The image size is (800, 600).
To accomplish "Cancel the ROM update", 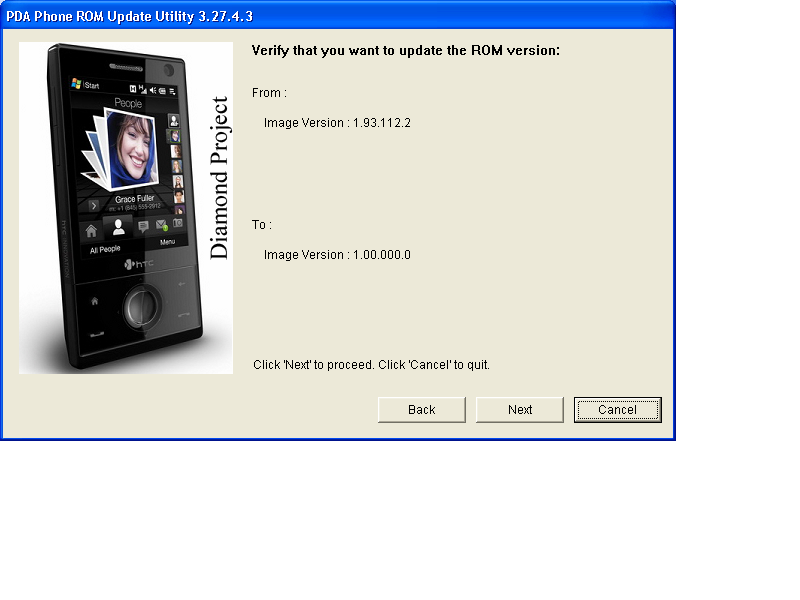I will click(617, 410).
